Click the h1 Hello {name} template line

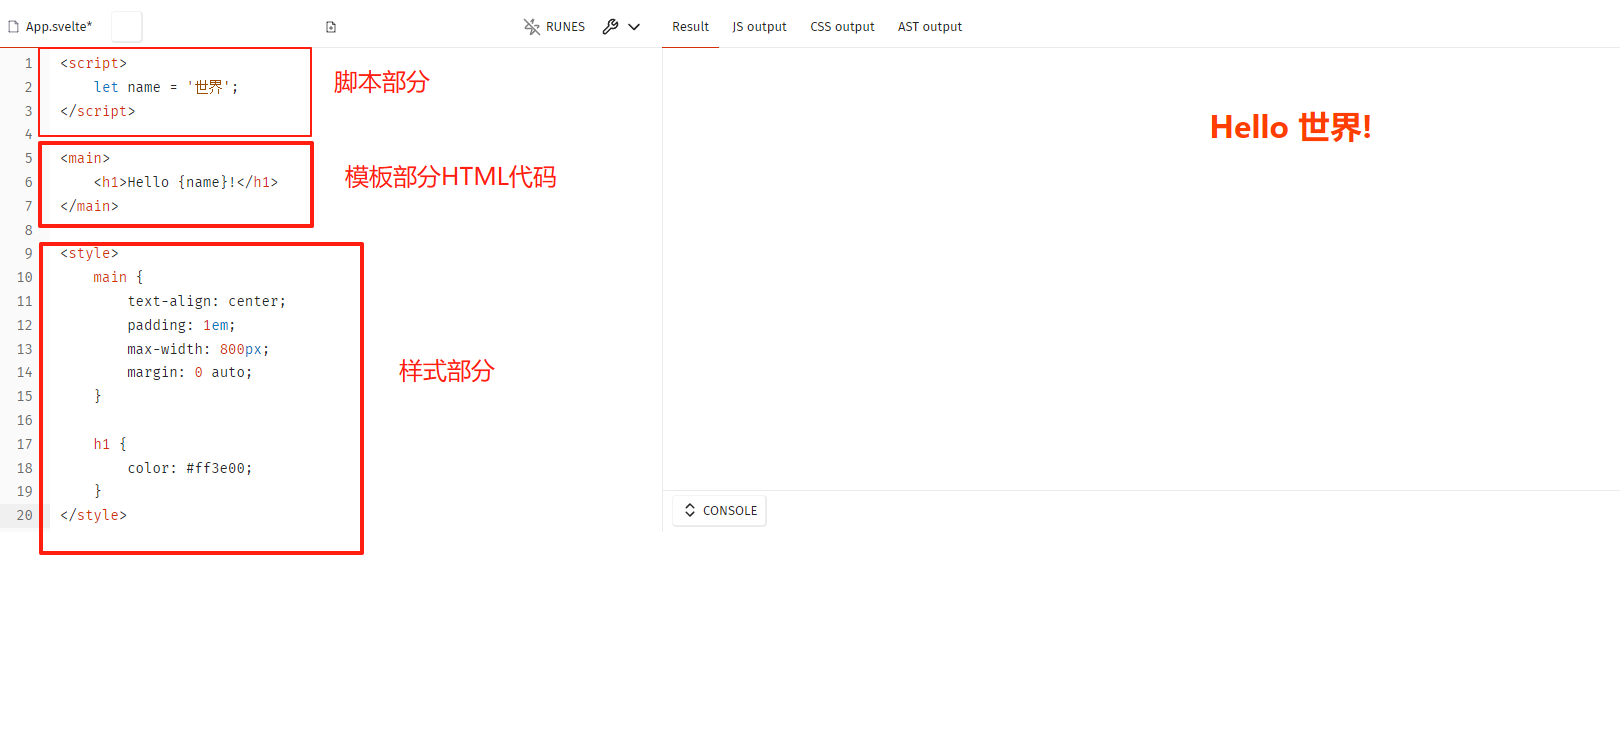(x=186, y=182)
